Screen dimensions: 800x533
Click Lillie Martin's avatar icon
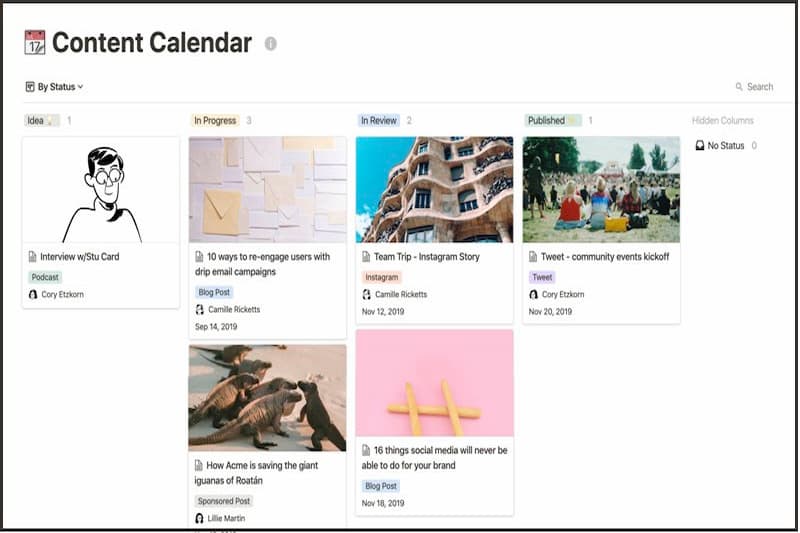[x=199, y=518]
